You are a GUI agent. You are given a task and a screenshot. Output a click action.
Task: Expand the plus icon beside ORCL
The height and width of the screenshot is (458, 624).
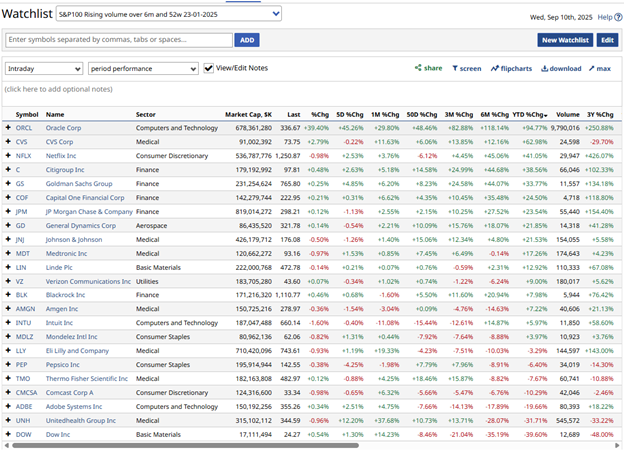point(8,128)
